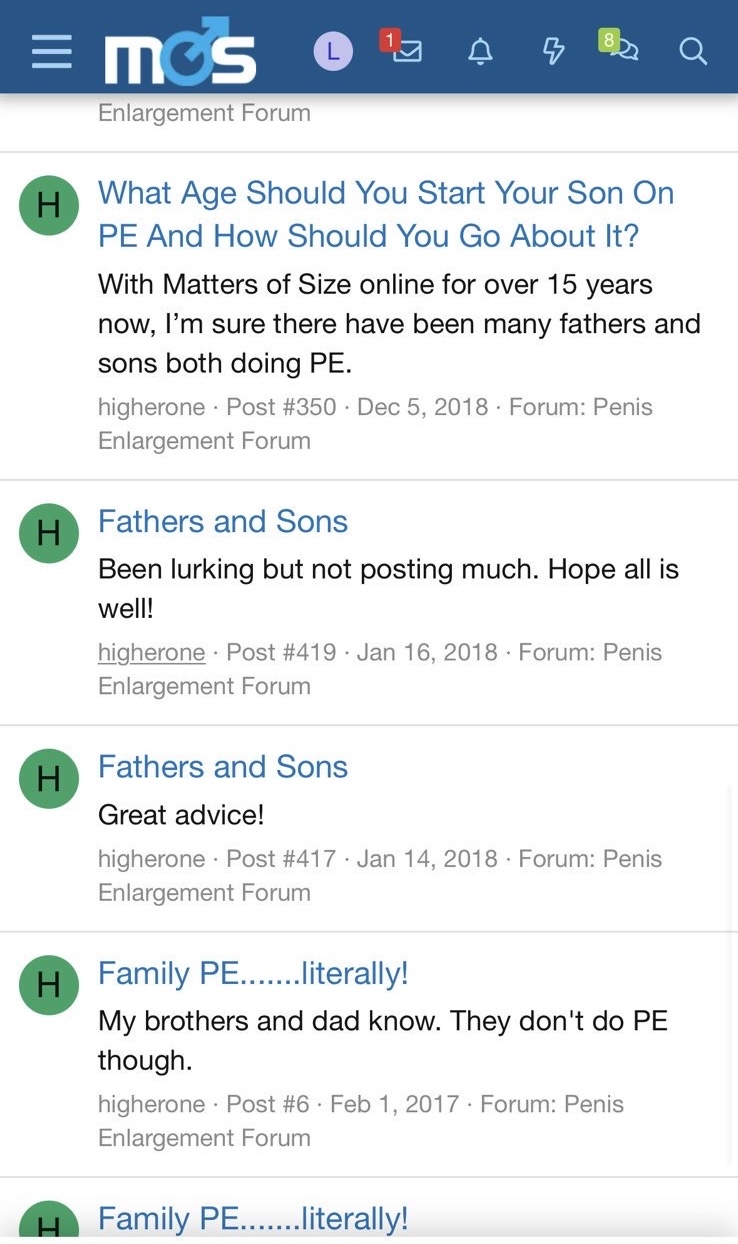Open the first Fathers and Sons result
This screenshot has width=738, height=1244.
[223, 521]
